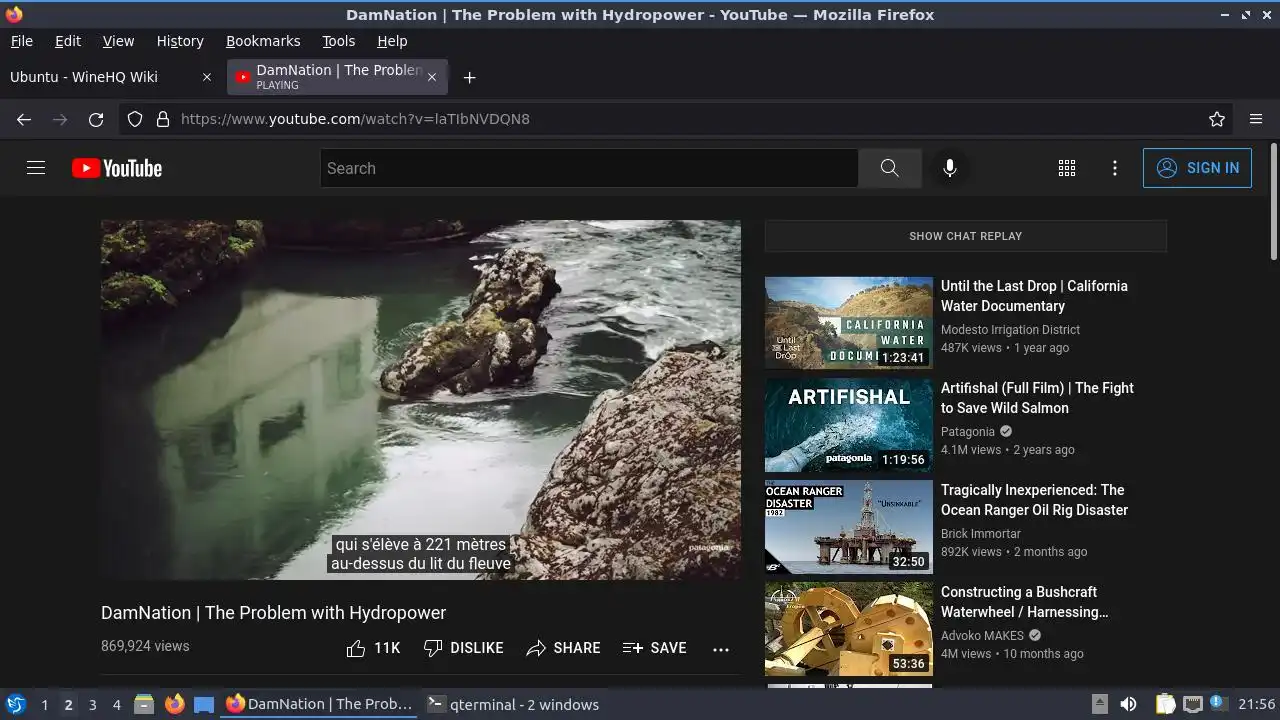Go back with Firefox back arrow
The width and height of the screenshot is (1280, 720).
coord(24,119)
